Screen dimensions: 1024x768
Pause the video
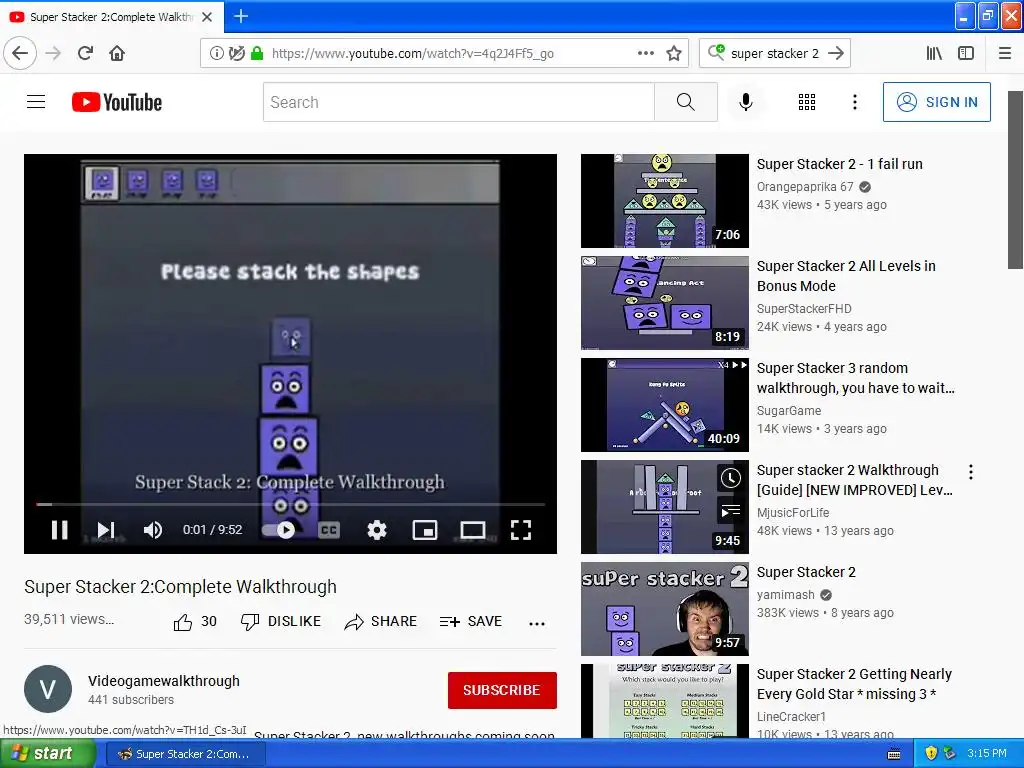pos(59,530)
